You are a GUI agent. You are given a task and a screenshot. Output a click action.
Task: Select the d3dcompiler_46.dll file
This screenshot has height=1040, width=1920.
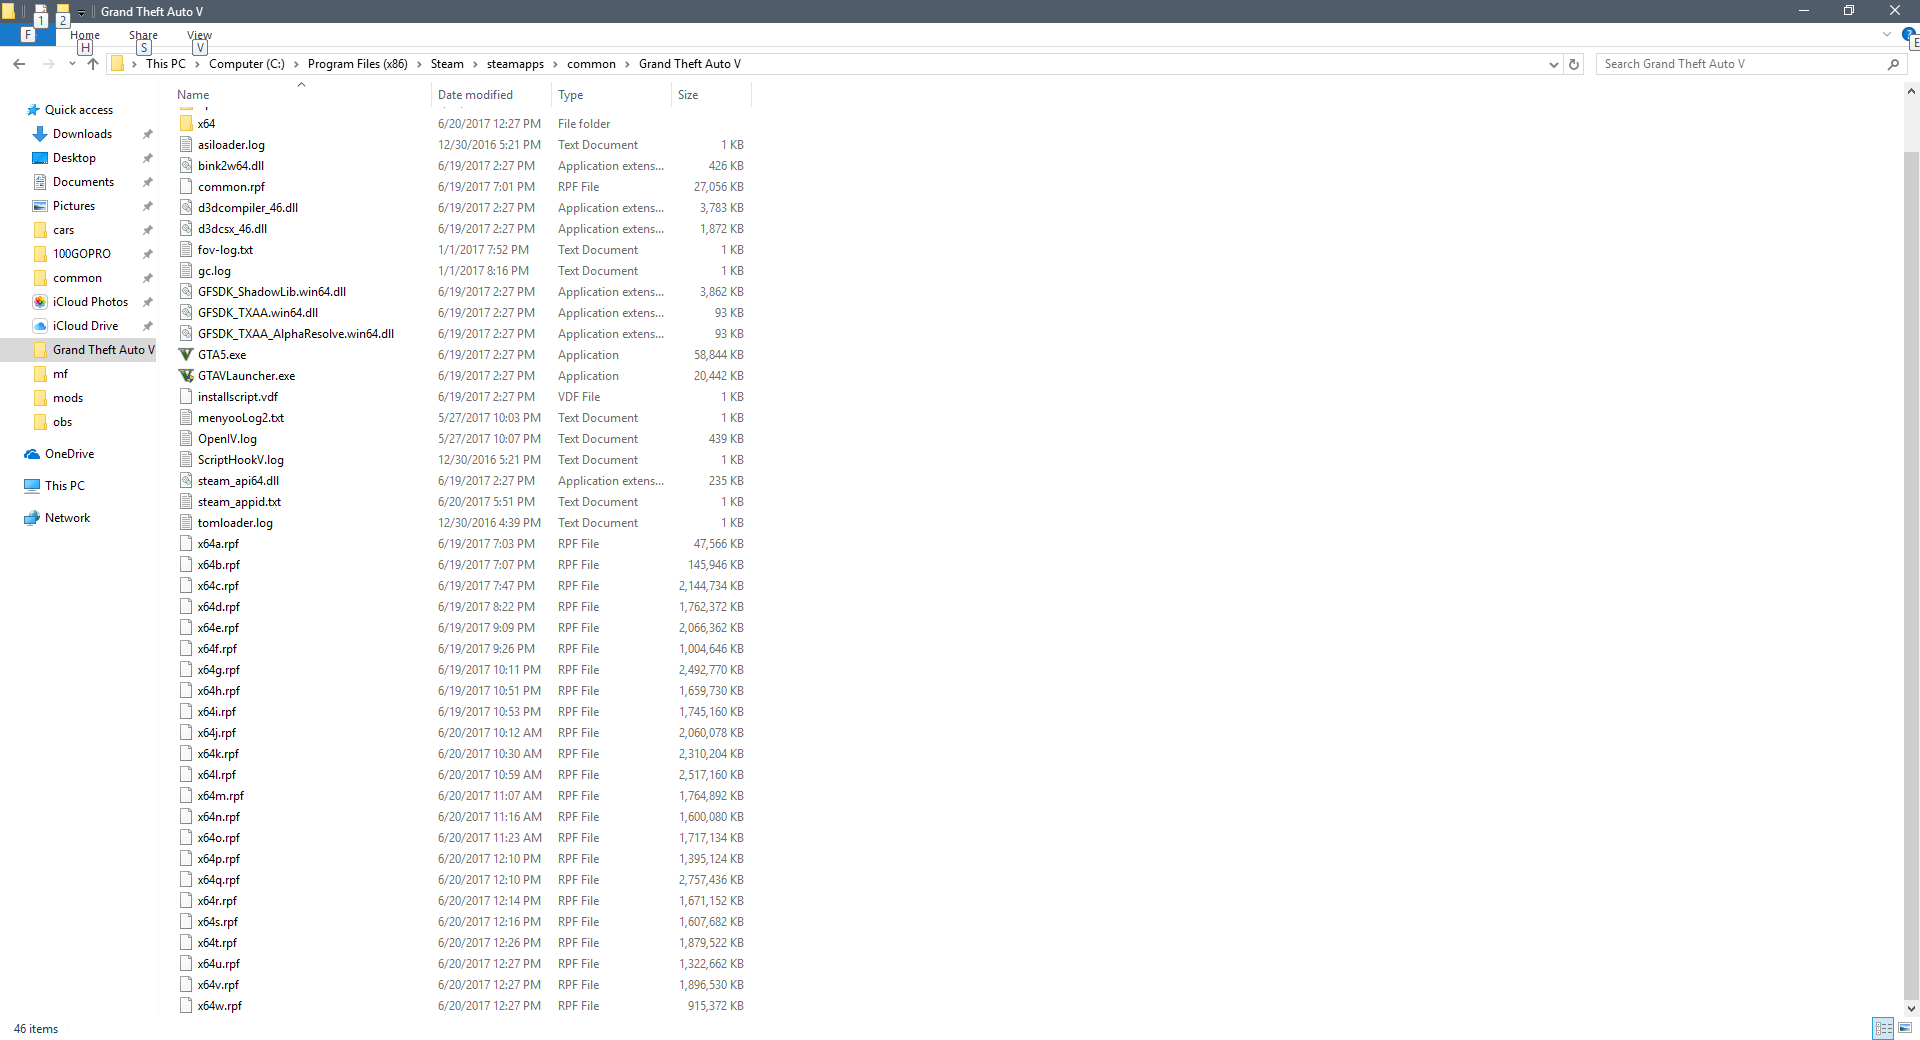click(x=248, y=208)
